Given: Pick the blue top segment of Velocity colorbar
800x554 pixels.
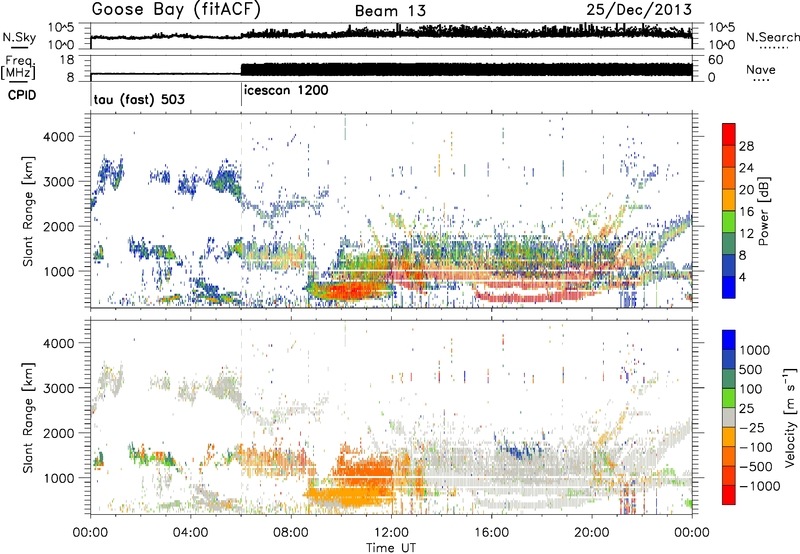Looking at the screenshot, I should point(729,340).
